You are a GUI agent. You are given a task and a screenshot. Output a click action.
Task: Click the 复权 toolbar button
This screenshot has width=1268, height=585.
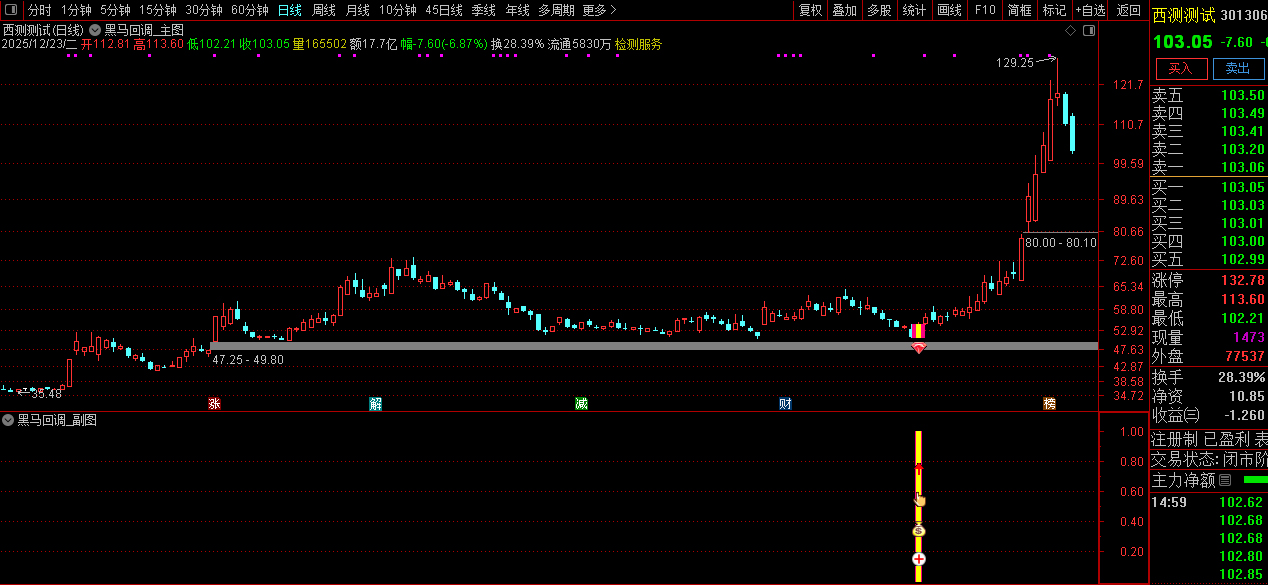click(810, 10)
